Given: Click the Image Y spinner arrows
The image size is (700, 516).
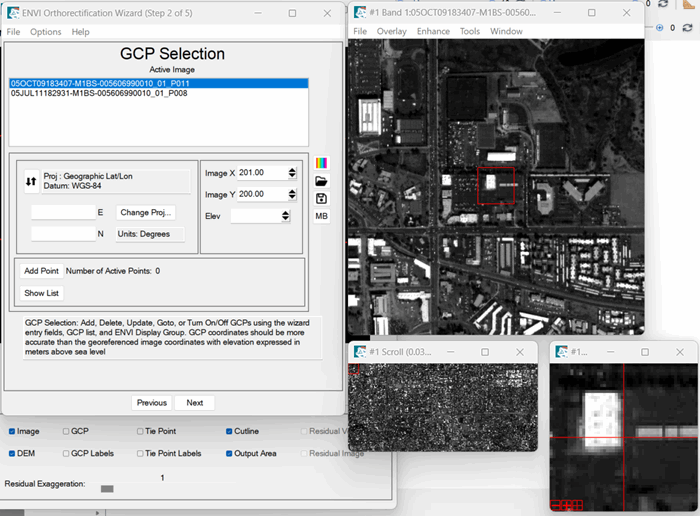Looking at the screenshot, I should tap(291, 194).
